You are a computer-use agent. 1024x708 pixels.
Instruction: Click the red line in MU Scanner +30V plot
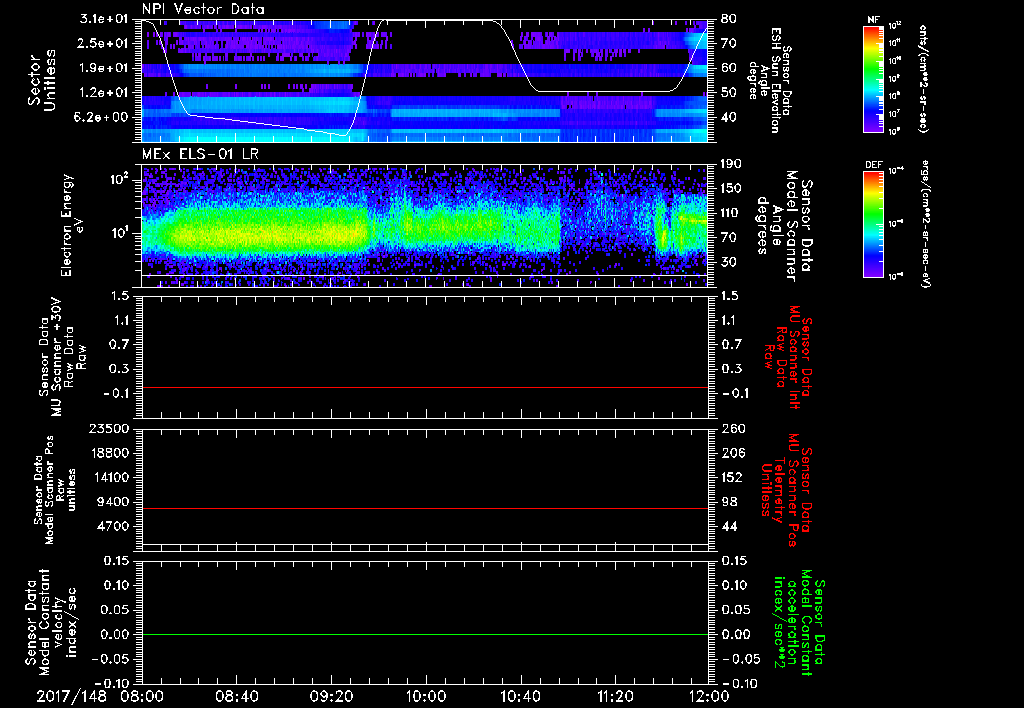tap(424, 387)
